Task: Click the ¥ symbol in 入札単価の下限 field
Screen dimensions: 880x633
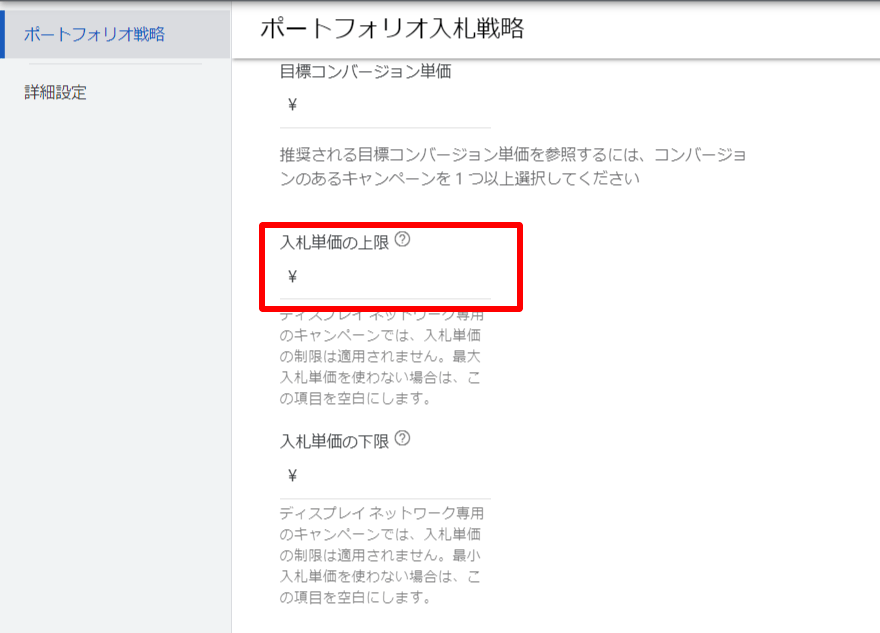Action: click(292, 476)
